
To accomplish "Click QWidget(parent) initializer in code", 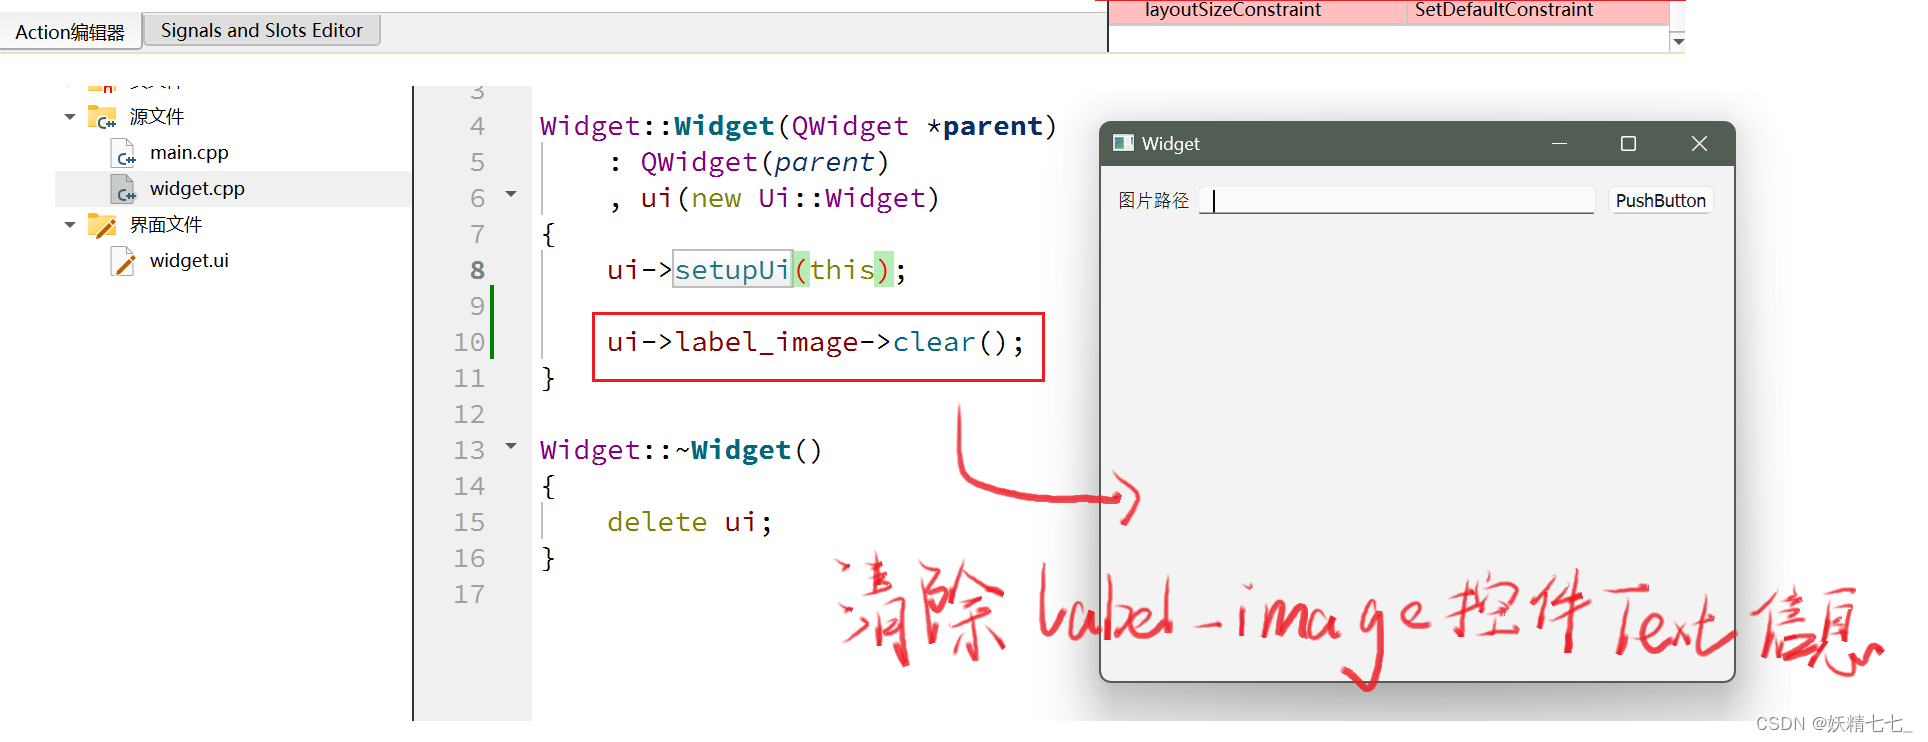I will click(x=764, y=162).
